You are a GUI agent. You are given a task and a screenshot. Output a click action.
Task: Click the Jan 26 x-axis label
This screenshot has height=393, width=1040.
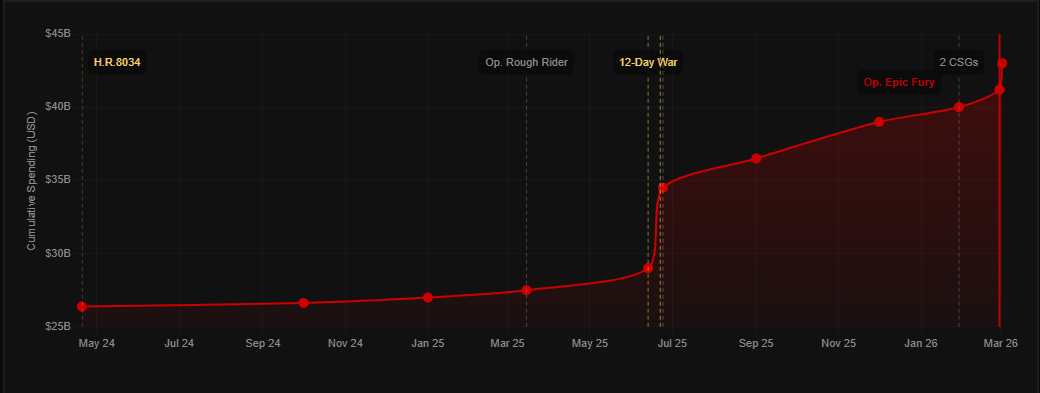click(x=921, y=344)
